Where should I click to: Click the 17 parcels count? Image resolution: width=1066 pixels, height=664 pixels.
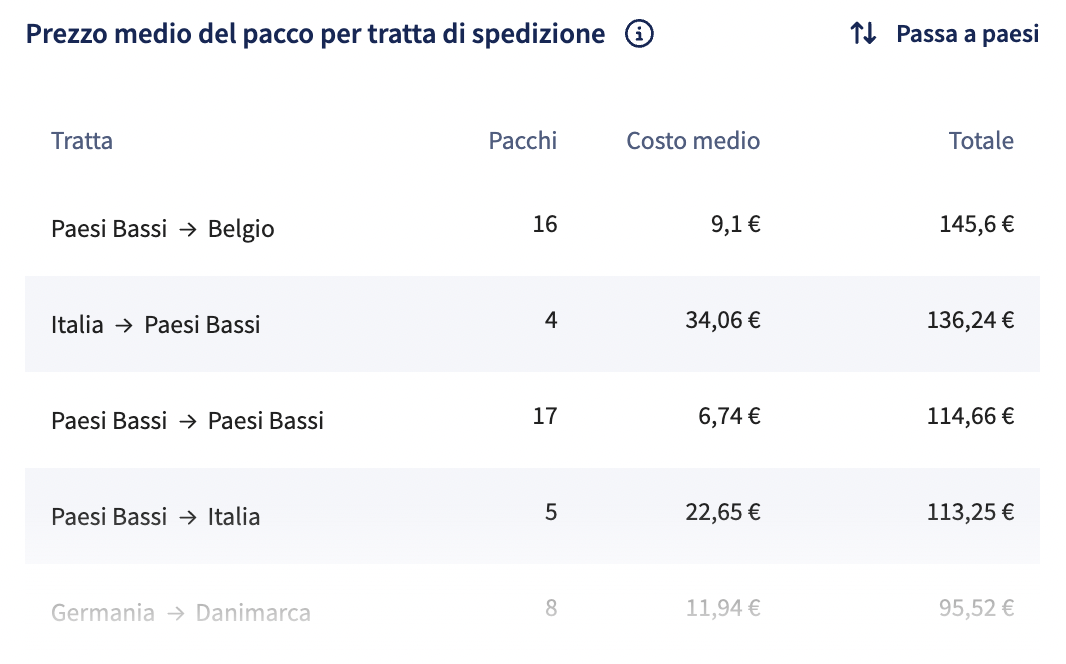545,416
